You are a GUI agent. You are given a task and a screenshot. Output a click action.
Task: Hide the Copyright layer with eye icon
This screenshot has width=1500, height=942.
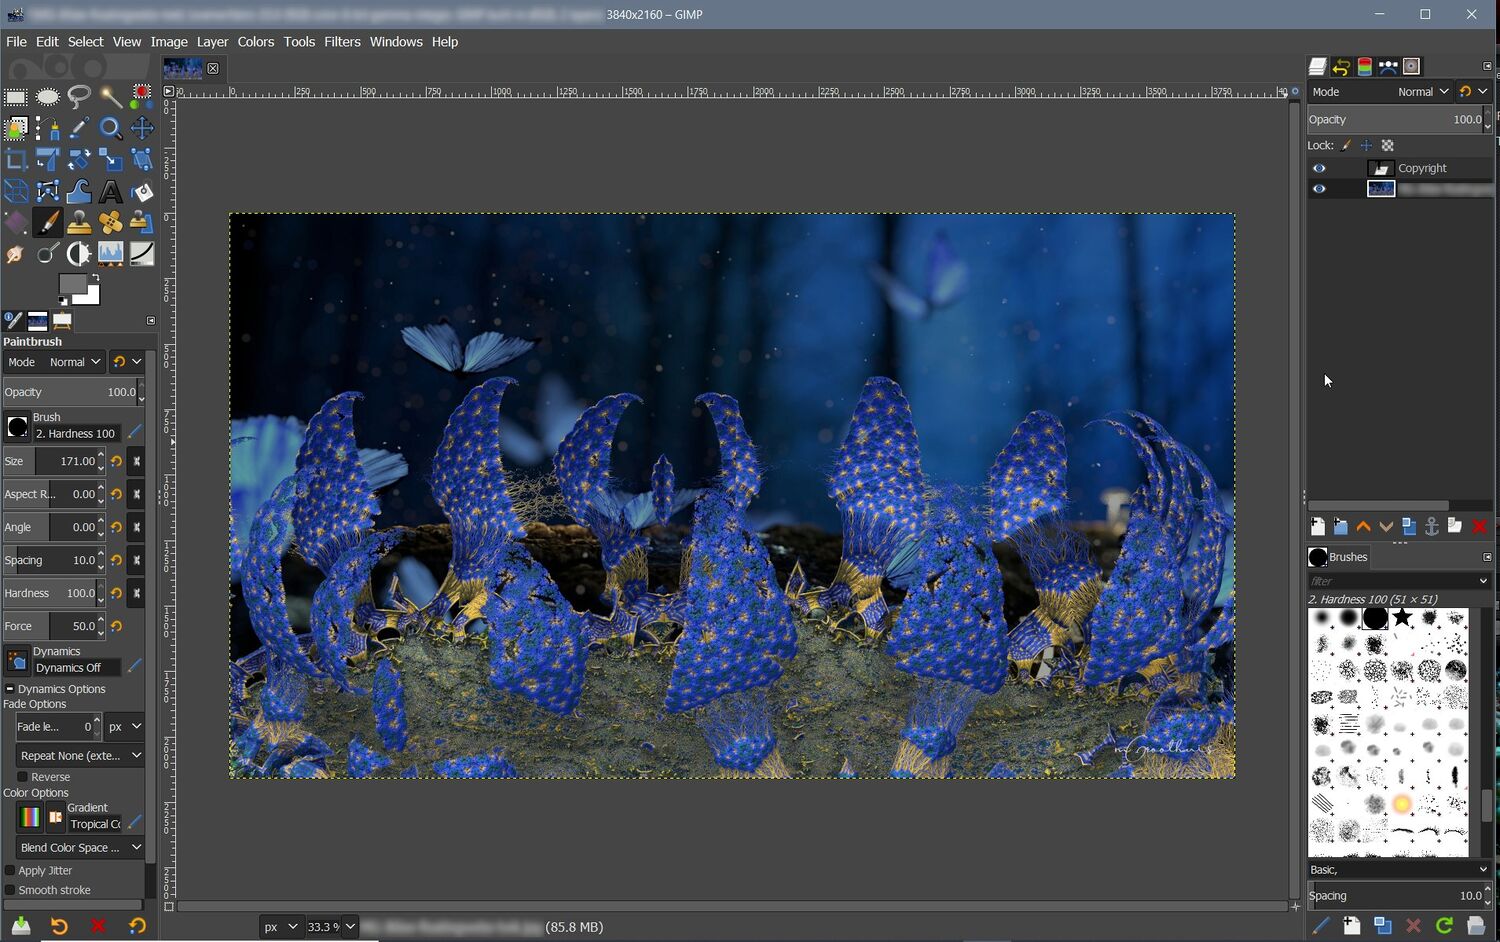point(1319,168)
